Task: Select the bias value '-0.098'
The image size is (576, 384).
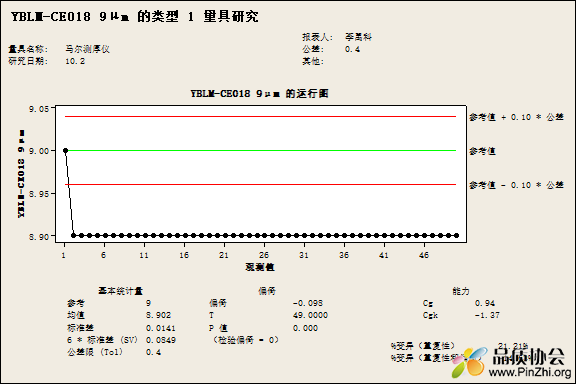Action: click(308, 303)
